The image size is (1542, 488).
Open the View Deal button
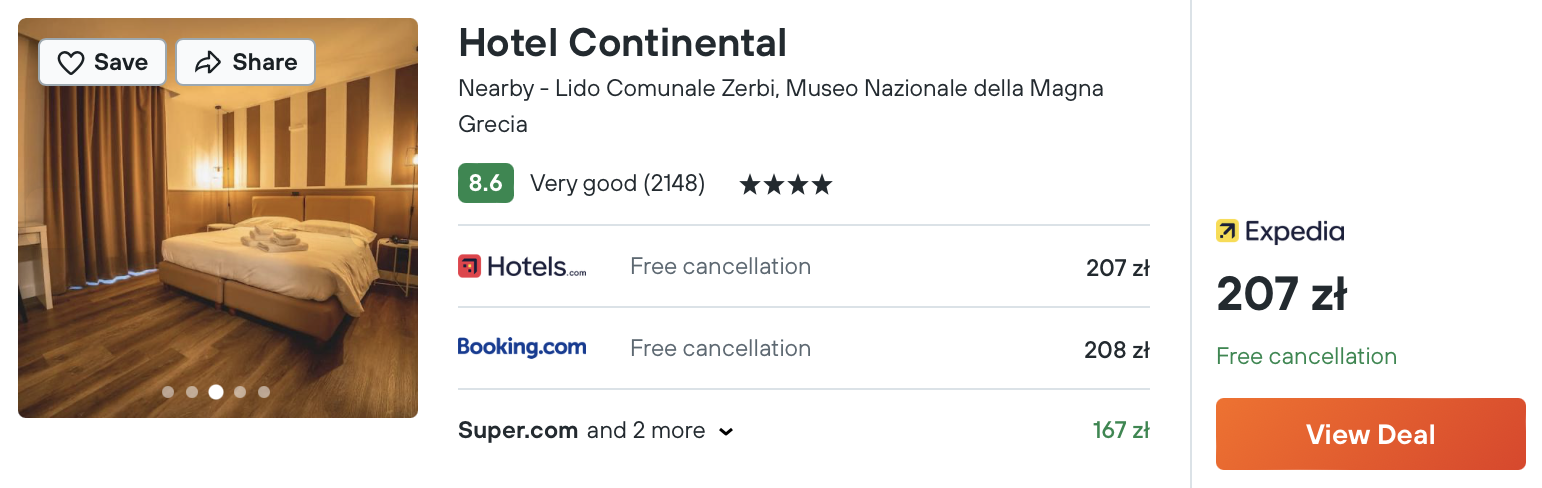[x=1371, y=434]
